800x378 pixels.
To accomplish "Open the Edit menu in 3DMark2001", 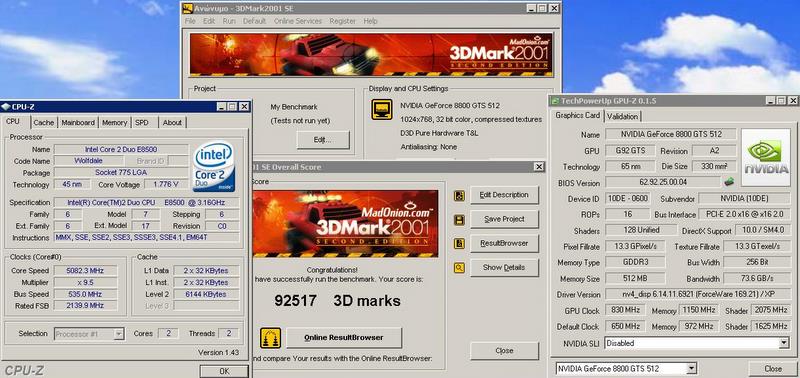I will click(x=209, y=21).
